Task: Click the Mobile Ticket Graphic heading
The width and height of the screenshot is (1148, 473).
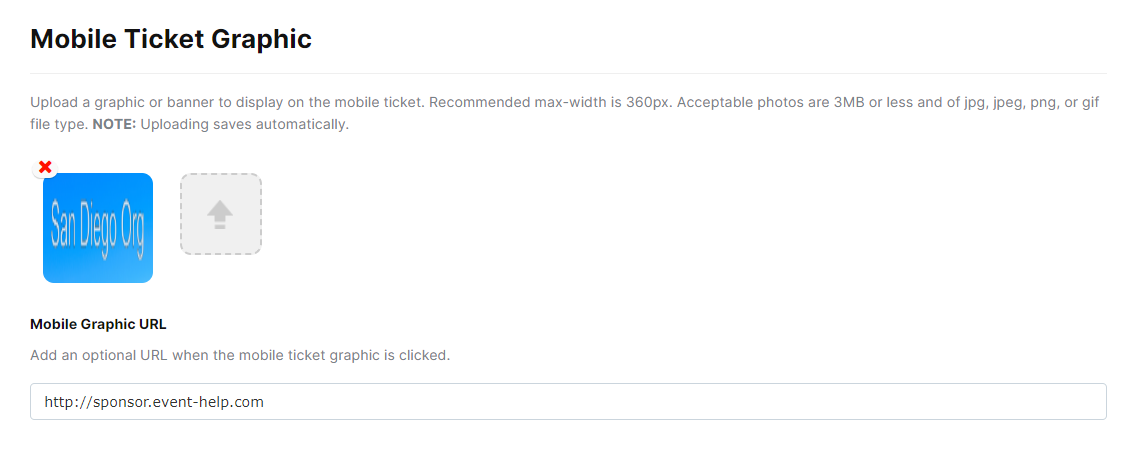Action: [171, 39]
